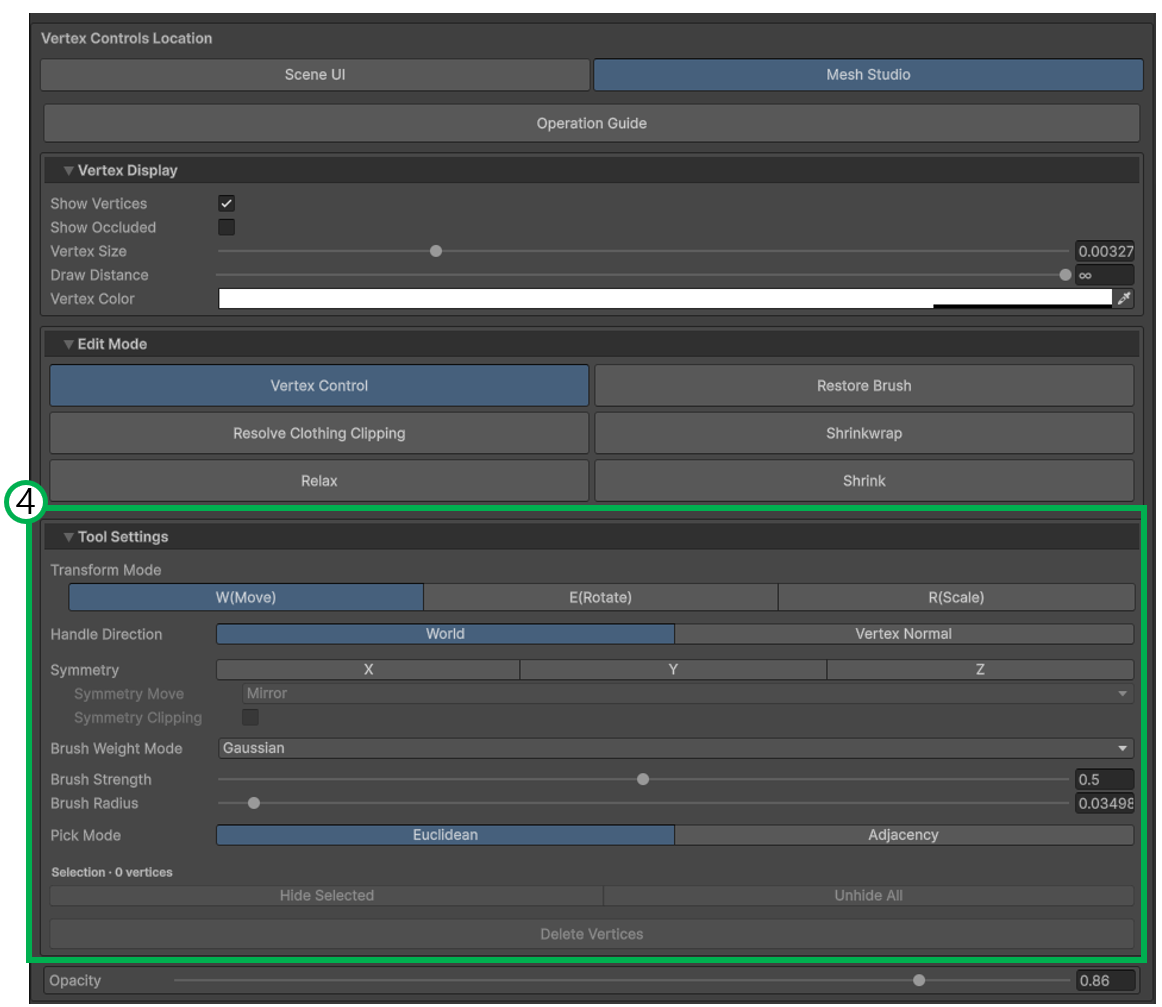Click the Vertex Size slider handle

[x=436, y=251]
